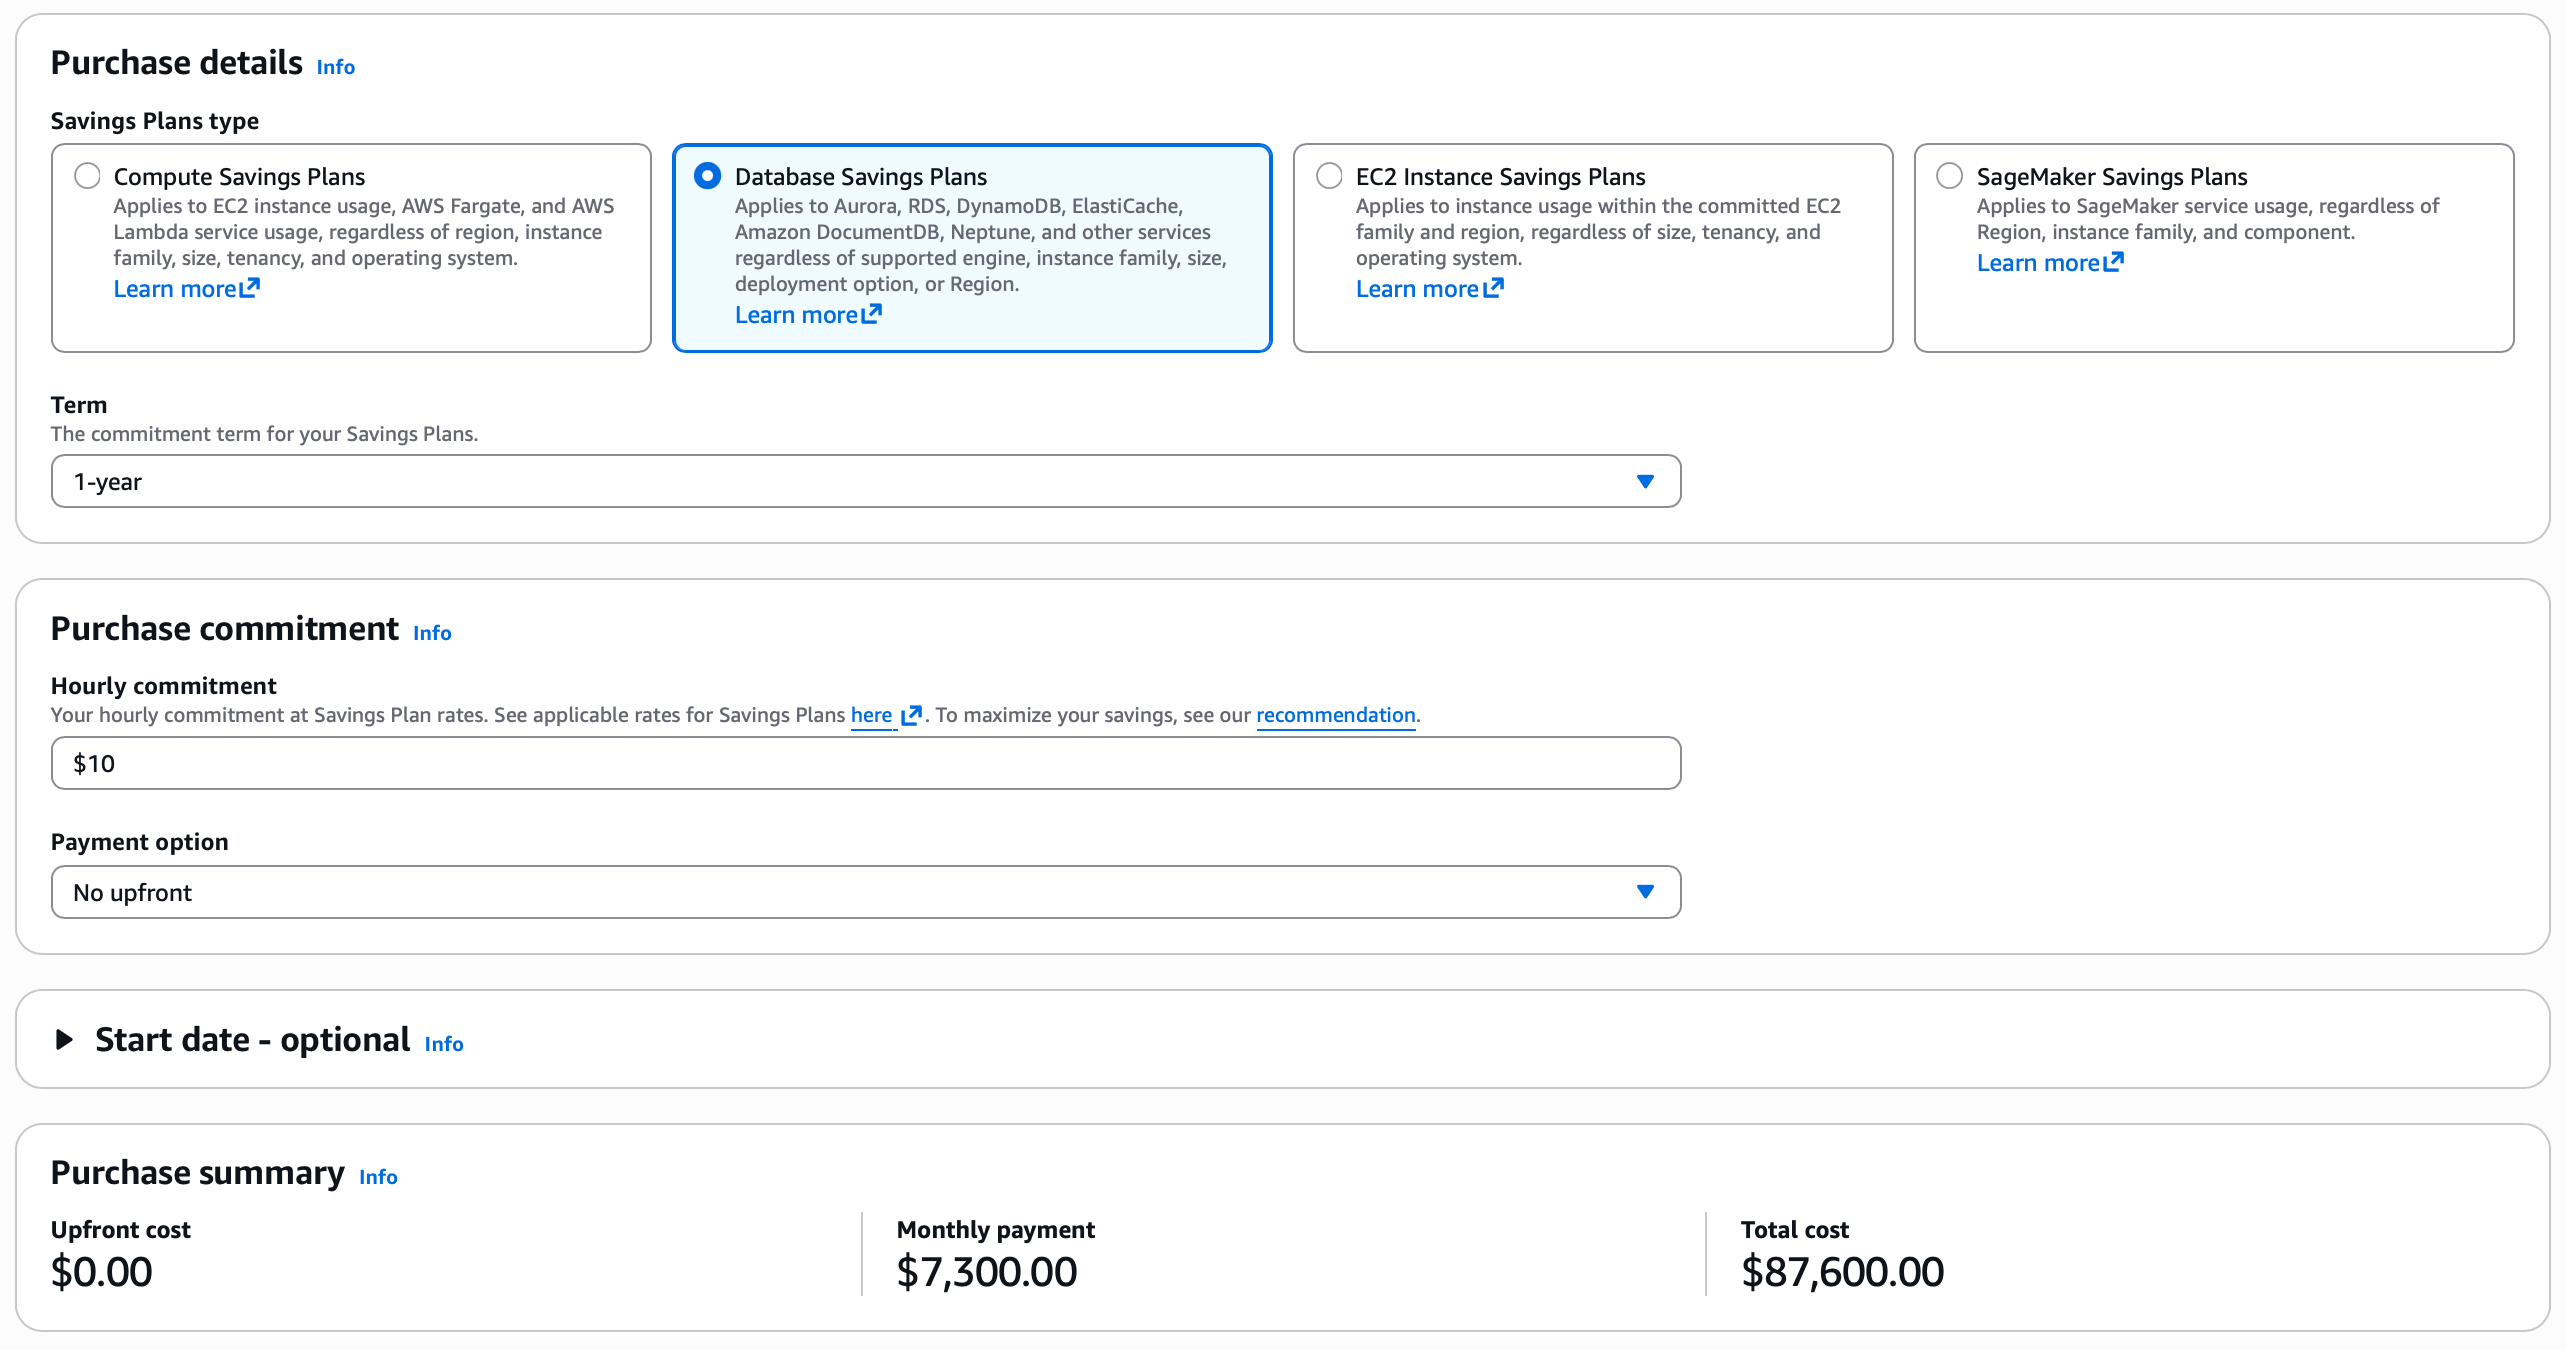Open the Term dropdown showing 1-year
The image size is (2566, 1350).
[x=865, y=482]
